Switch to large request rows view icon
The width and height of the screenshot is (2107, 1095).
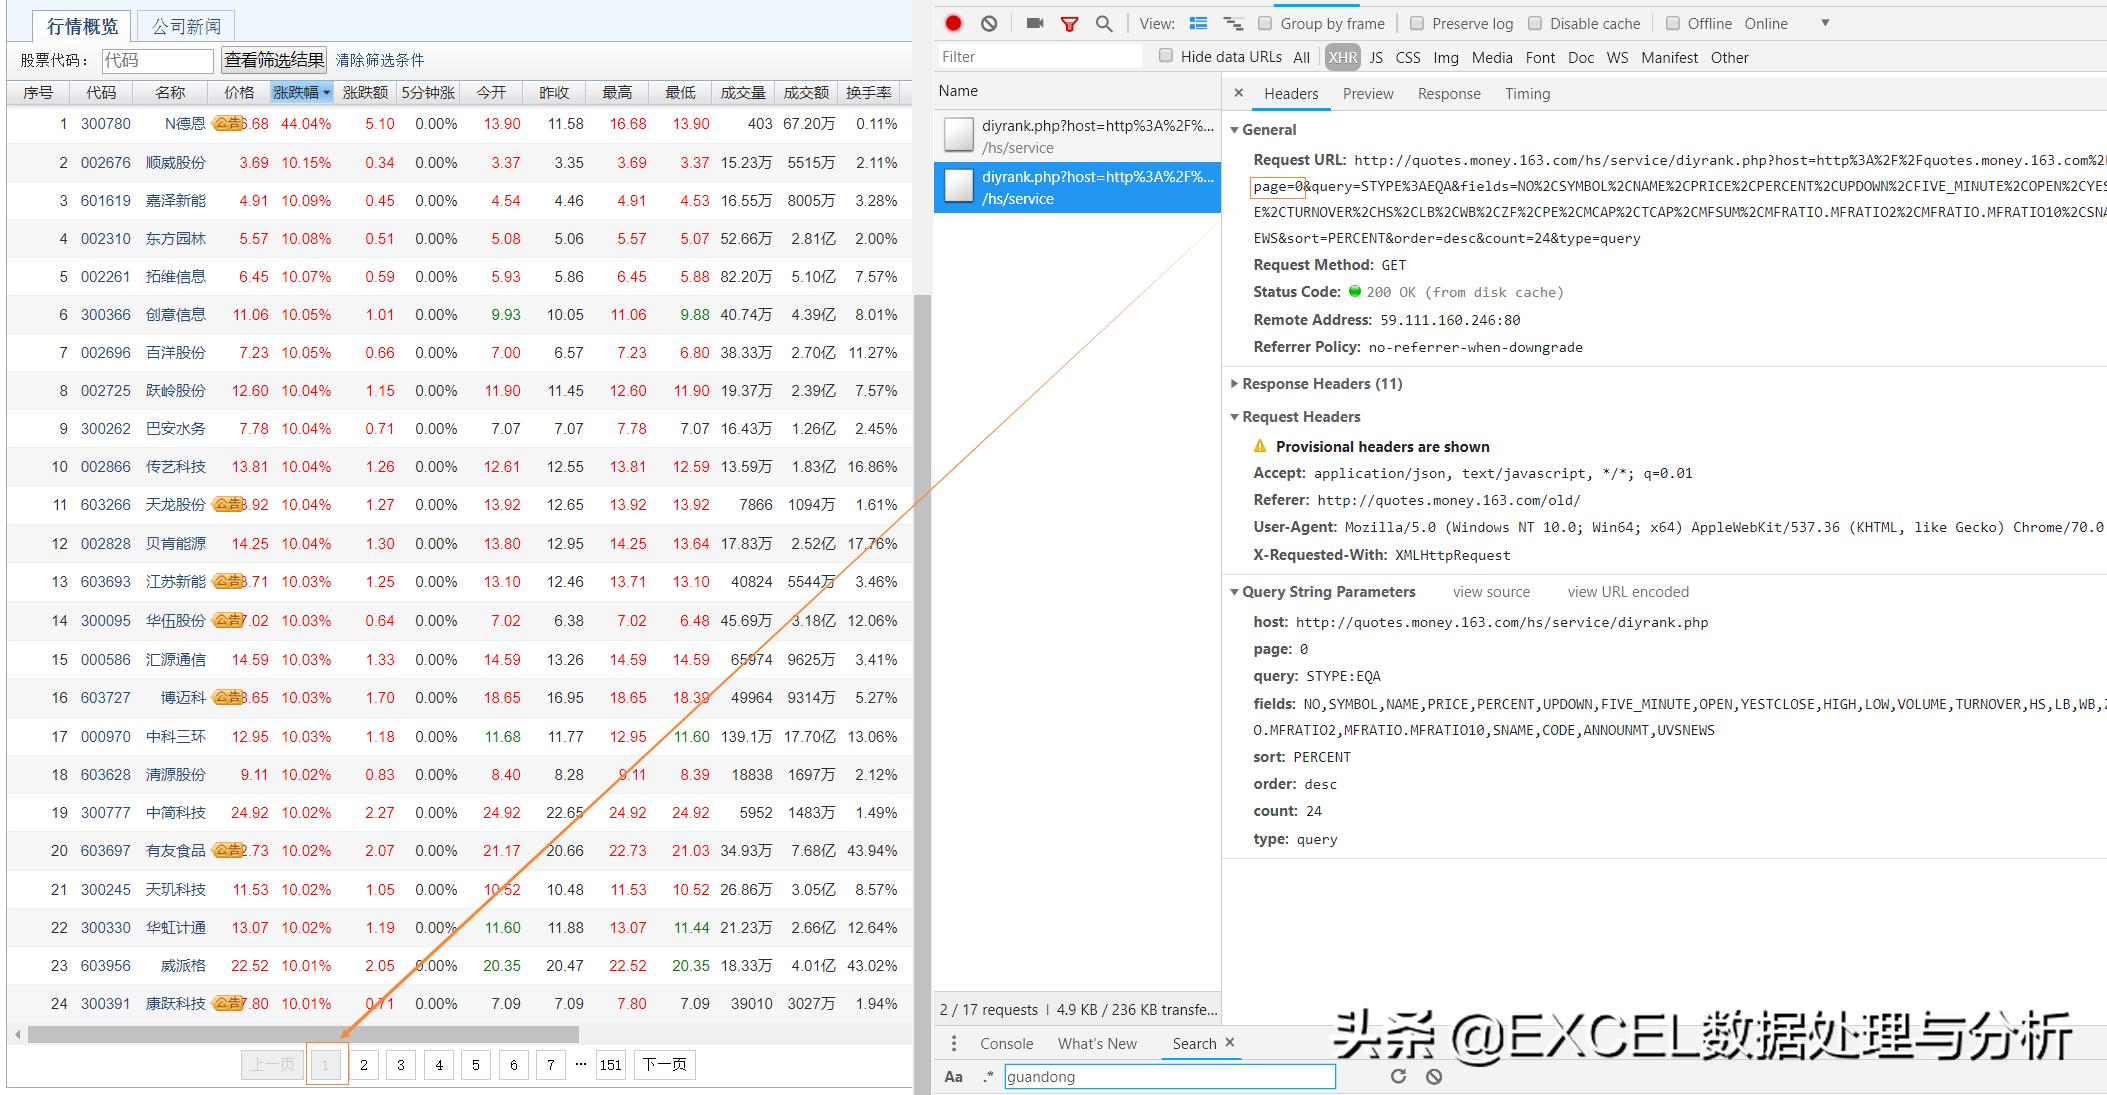[x=1198, y=23]
